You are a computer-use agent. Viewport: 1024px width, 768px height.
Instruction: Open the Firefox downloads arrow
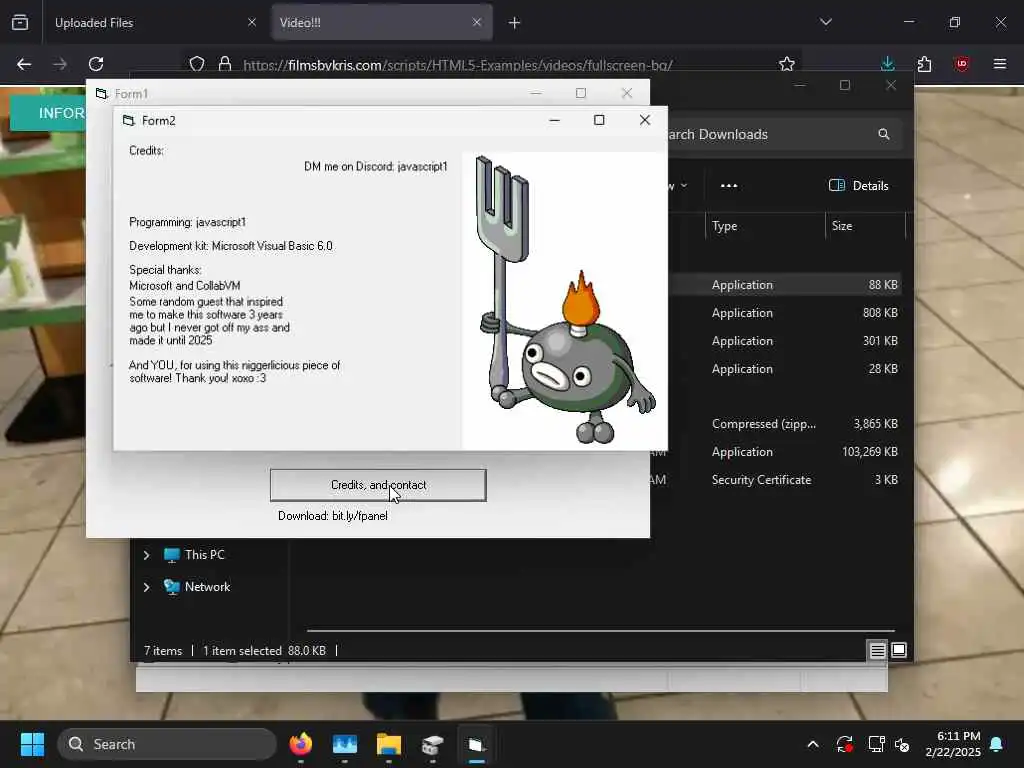[x=888, y=64]
